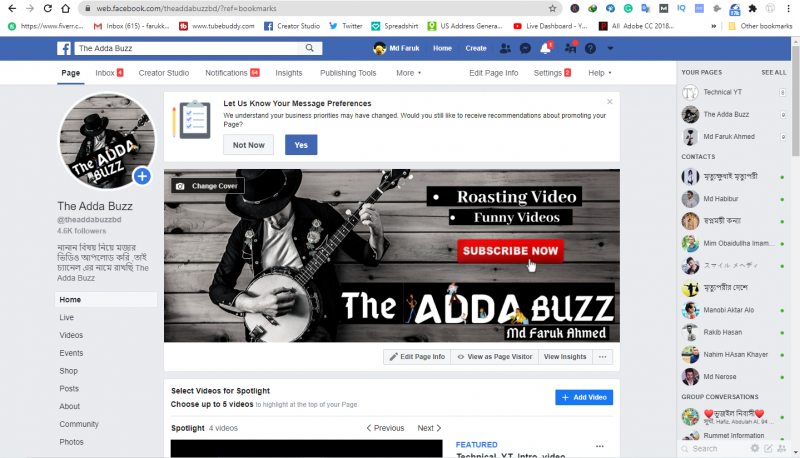Image resolution: width=800 pixels, height=458 pixels.
Task: Click create new group icon in chat
Action: [781, 448]
